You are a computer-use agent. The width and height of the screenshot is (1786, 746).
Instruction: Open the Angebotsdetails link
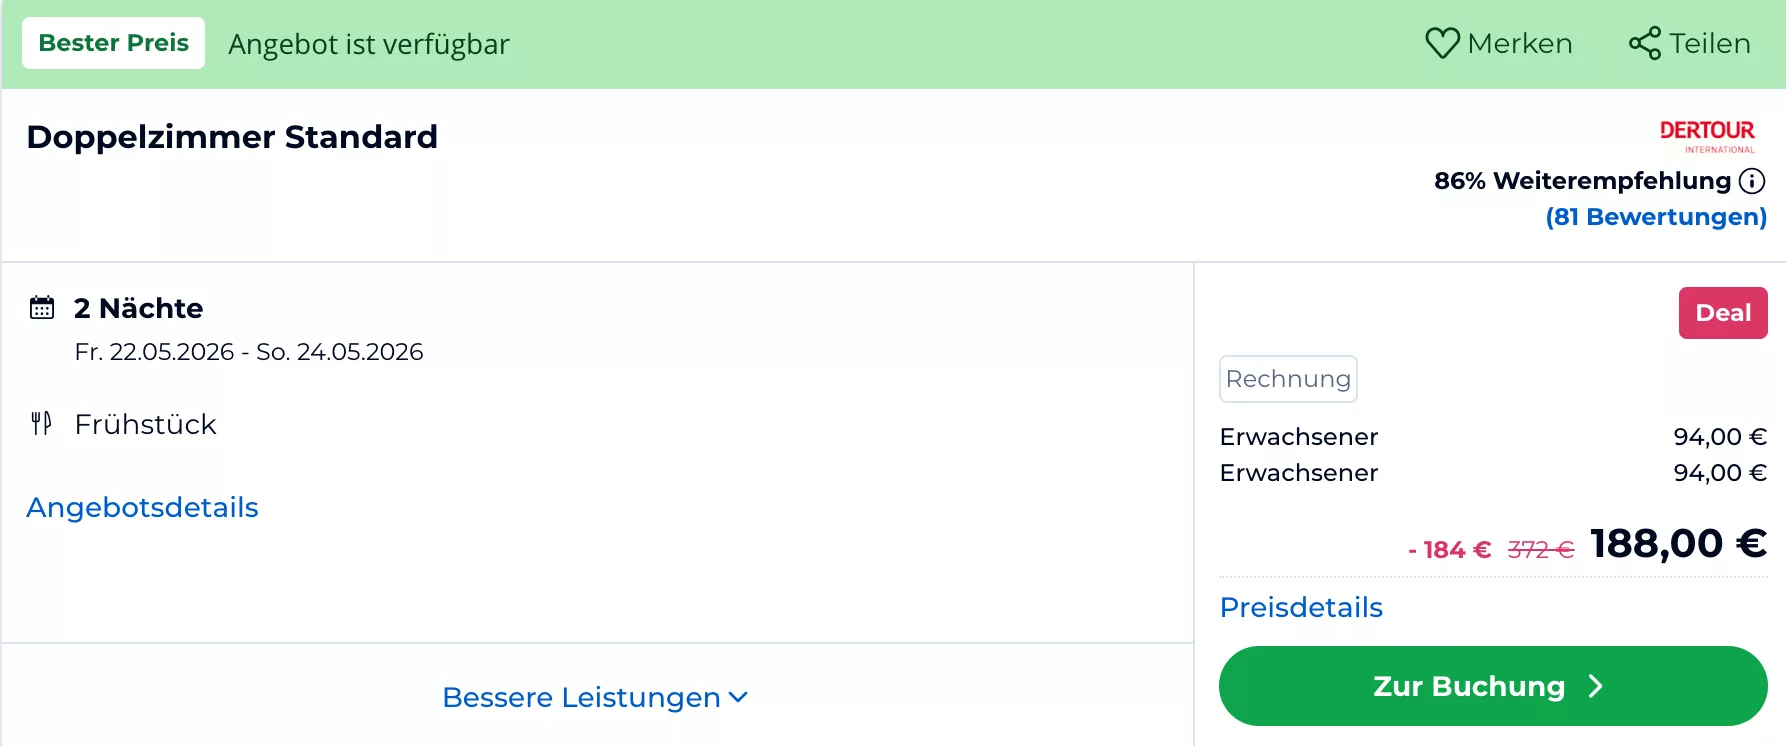143,507
